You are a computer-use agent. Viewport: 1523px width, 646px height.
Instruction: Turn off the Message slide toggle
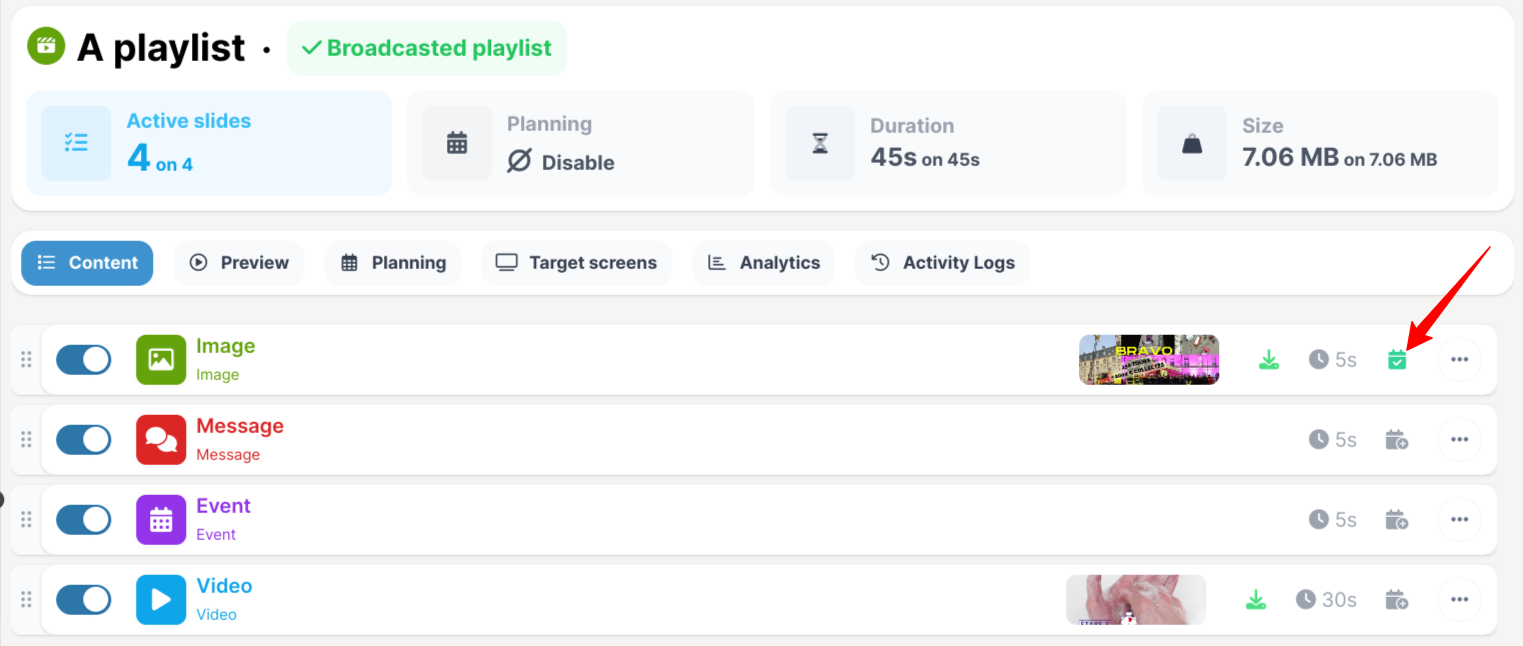coord(83,440)
